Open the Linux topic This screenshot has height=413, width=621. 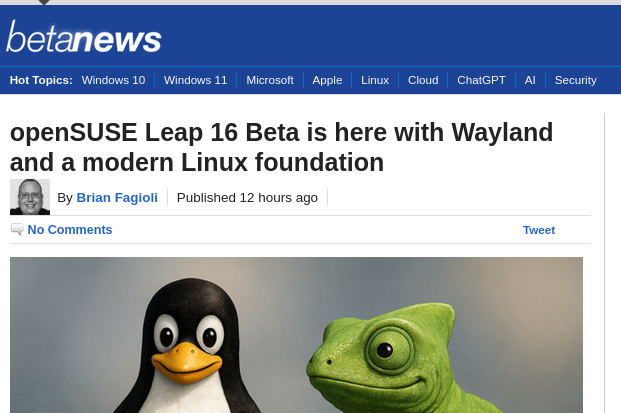pos(375,80)
